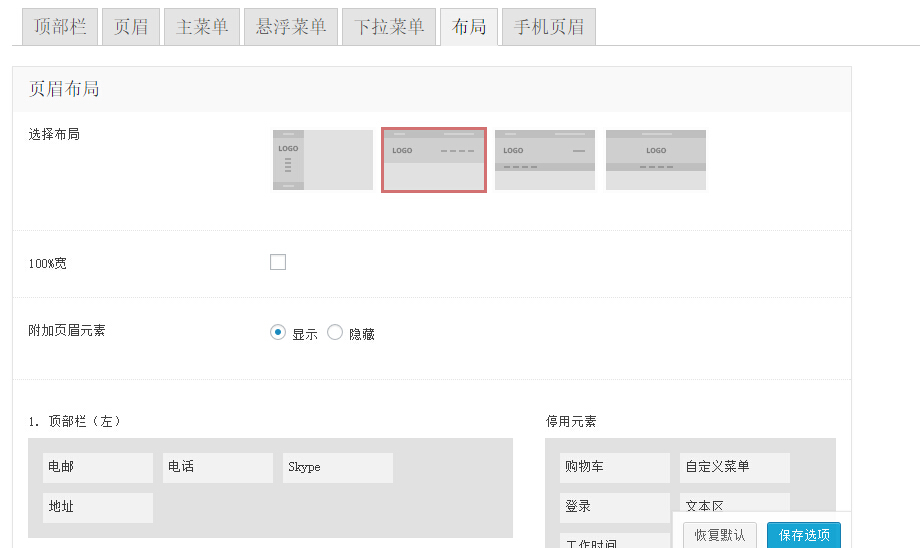Open the 手机页眉 tab

click(549, 27)
